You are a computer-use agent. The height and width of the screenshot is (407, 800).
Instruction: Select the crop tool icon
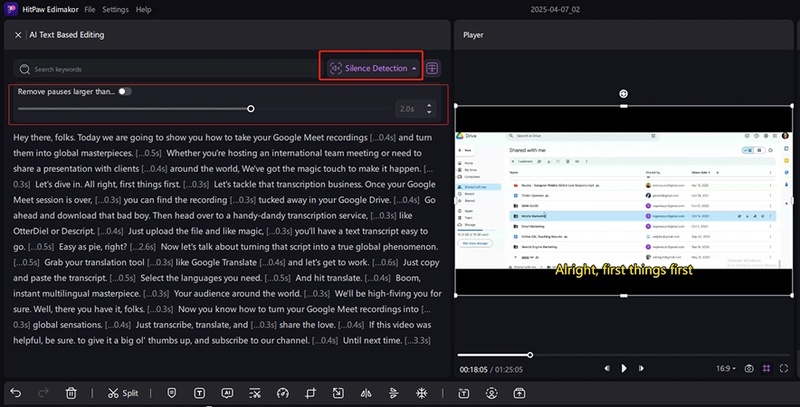311,392
